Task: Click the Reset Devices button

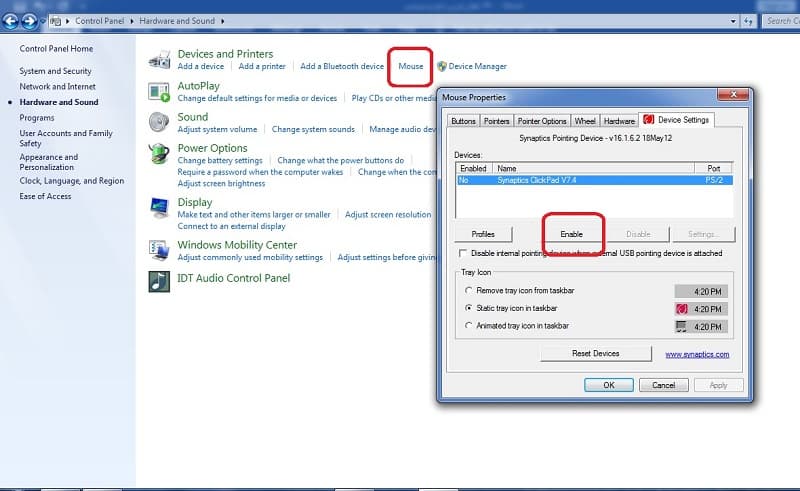Action: coord(595,353)
